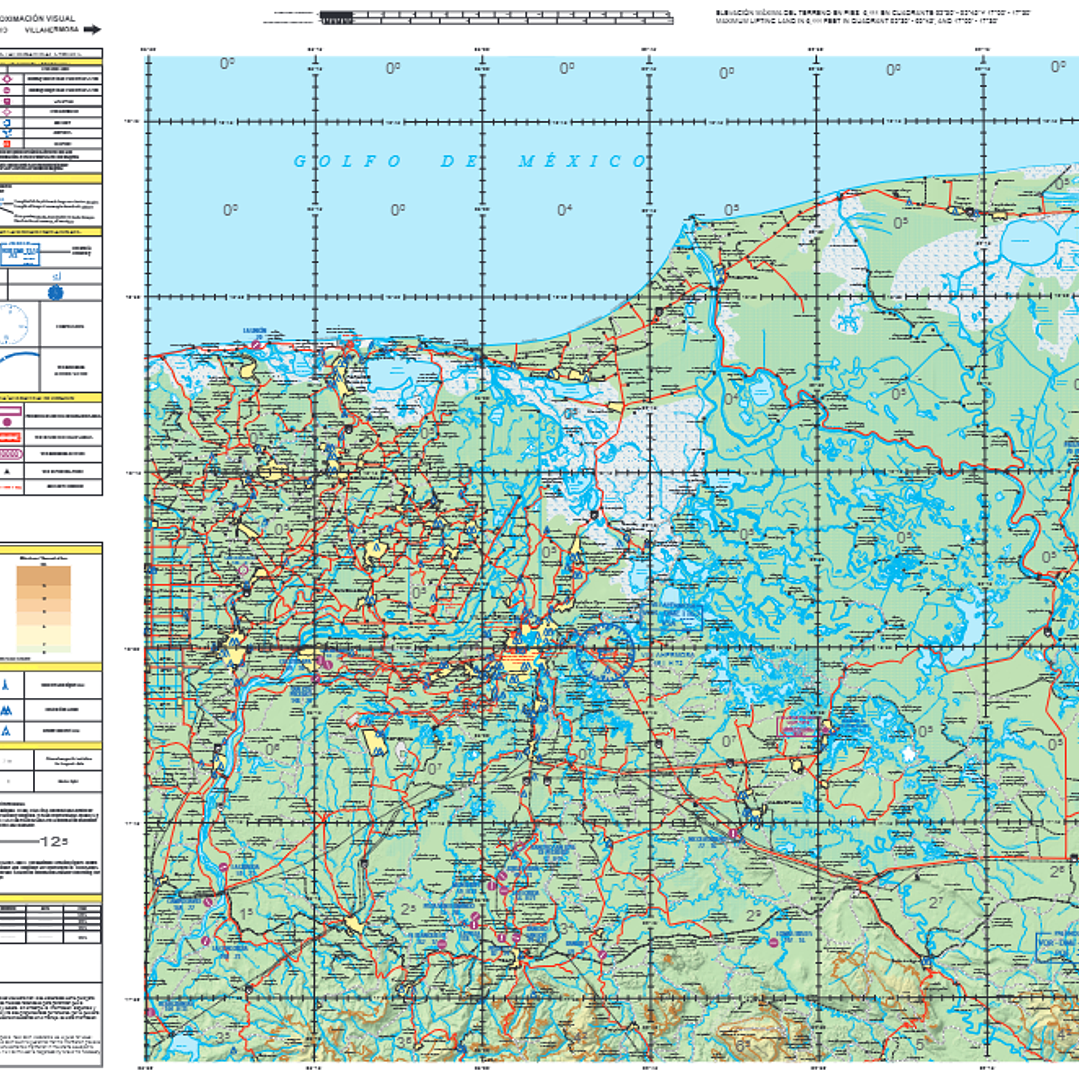1079x1079 pixels.
Task: Click the solid blue gear-shaped symbol in the legend
Action: (56, 291)
